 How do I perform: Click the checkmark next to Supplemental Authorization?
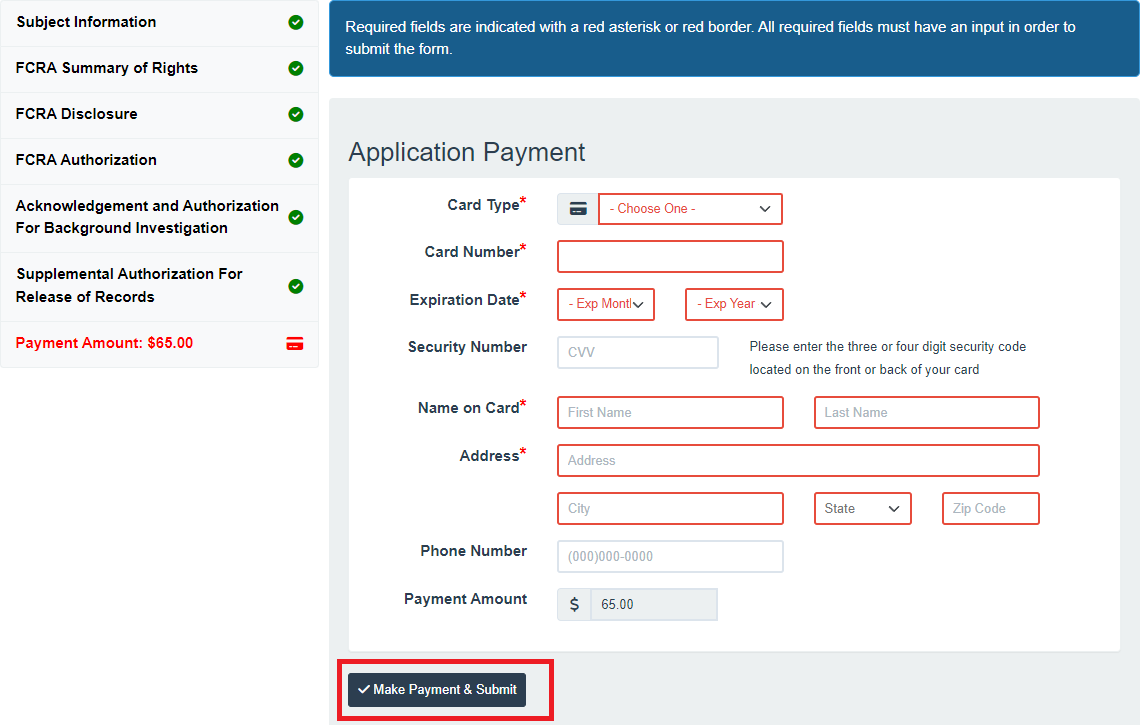click(295, 286)
